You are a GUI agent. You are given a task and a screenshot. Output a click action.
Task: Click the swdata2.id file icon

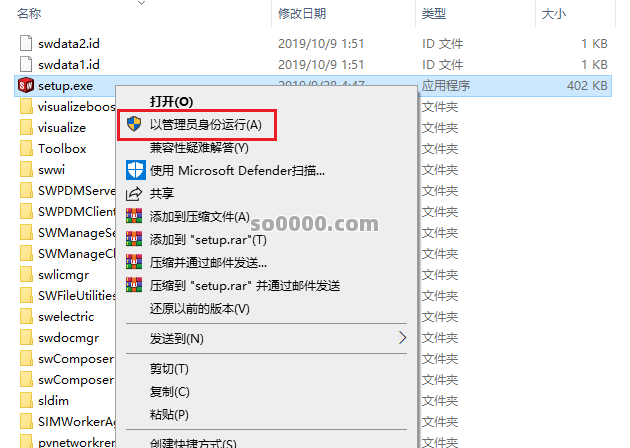(26, 43)
